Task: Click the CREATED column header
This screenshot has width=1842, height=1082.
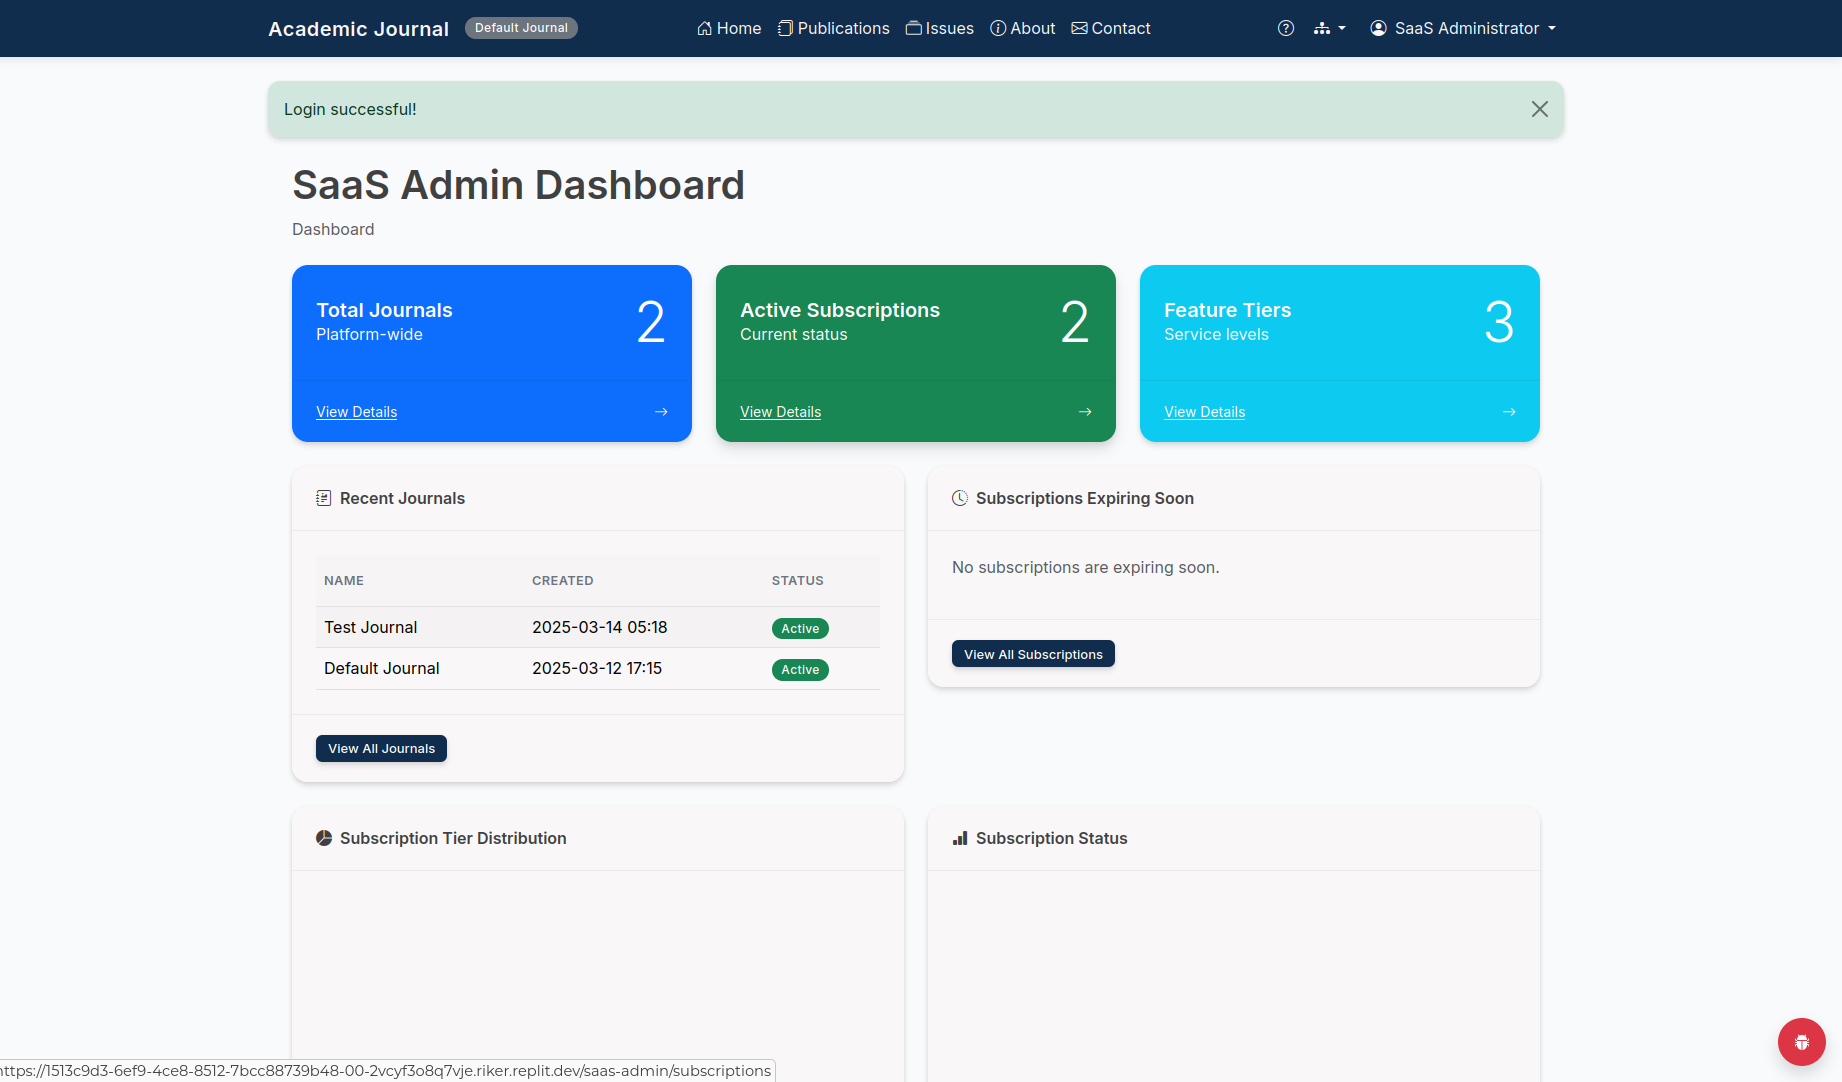Action: point(562,580)
